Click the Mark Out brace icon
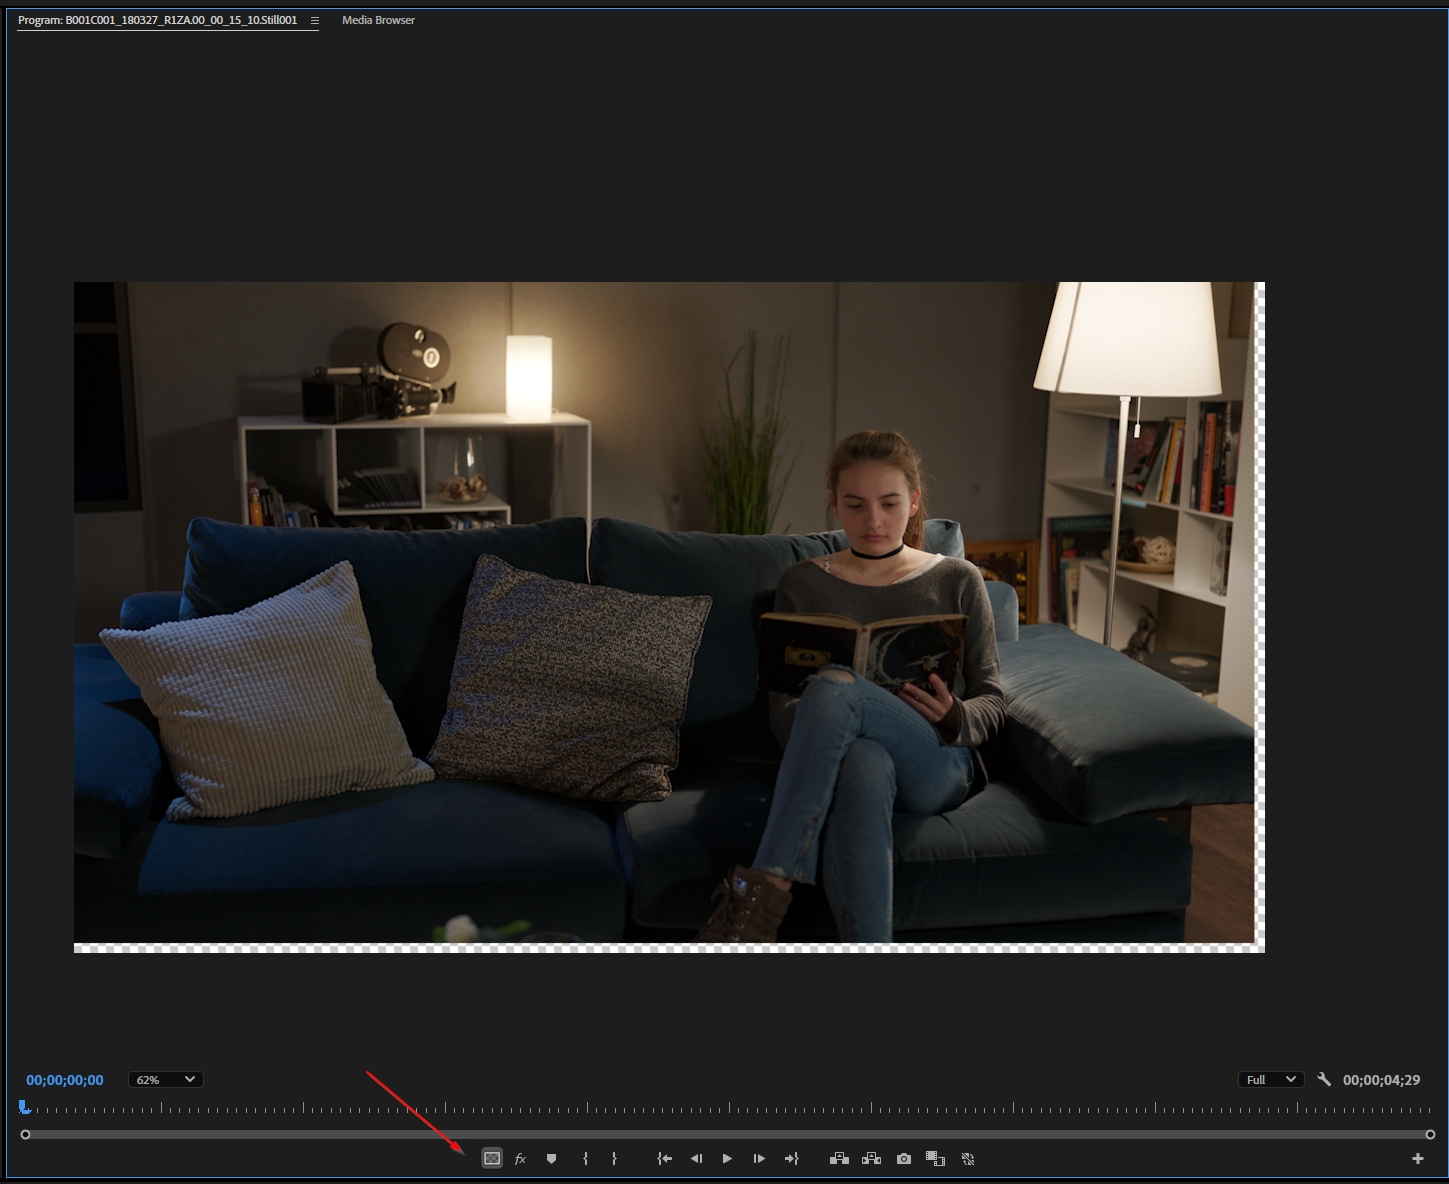The height and width of the screenshot is (1184, 1449). [614, 1158]
